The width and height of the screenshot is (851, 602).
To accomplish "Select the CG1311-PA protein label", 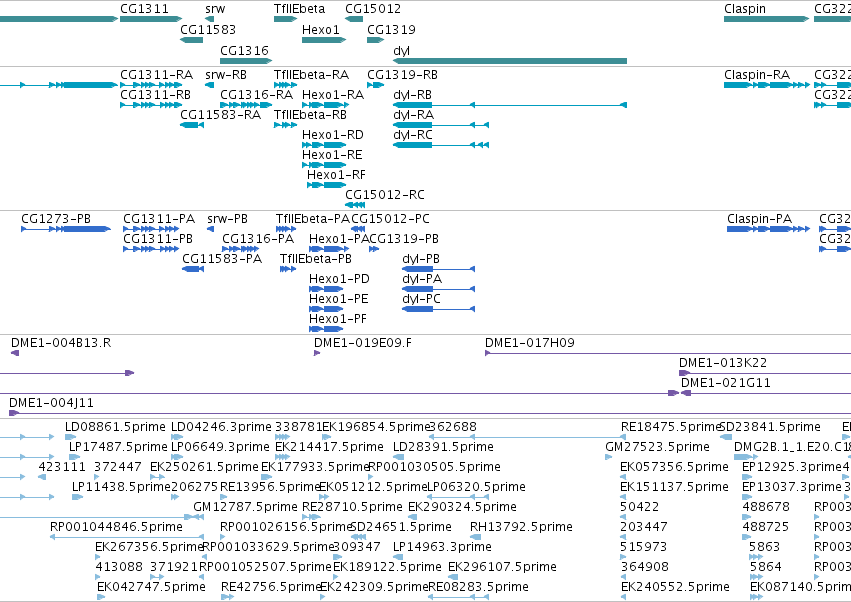I will (x=159, y=219).
